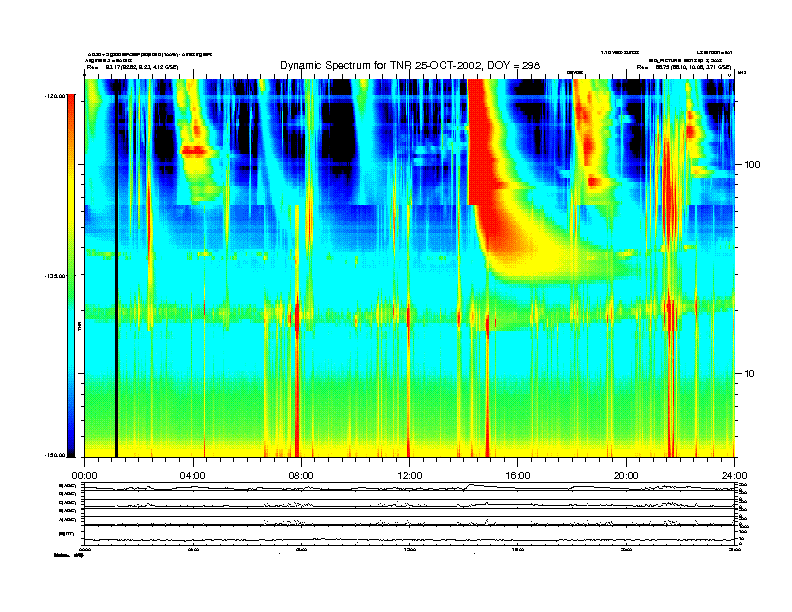Click the 10 frequency axis label
The height and width of the screenshot is (612, 792).
coord(750,374)
